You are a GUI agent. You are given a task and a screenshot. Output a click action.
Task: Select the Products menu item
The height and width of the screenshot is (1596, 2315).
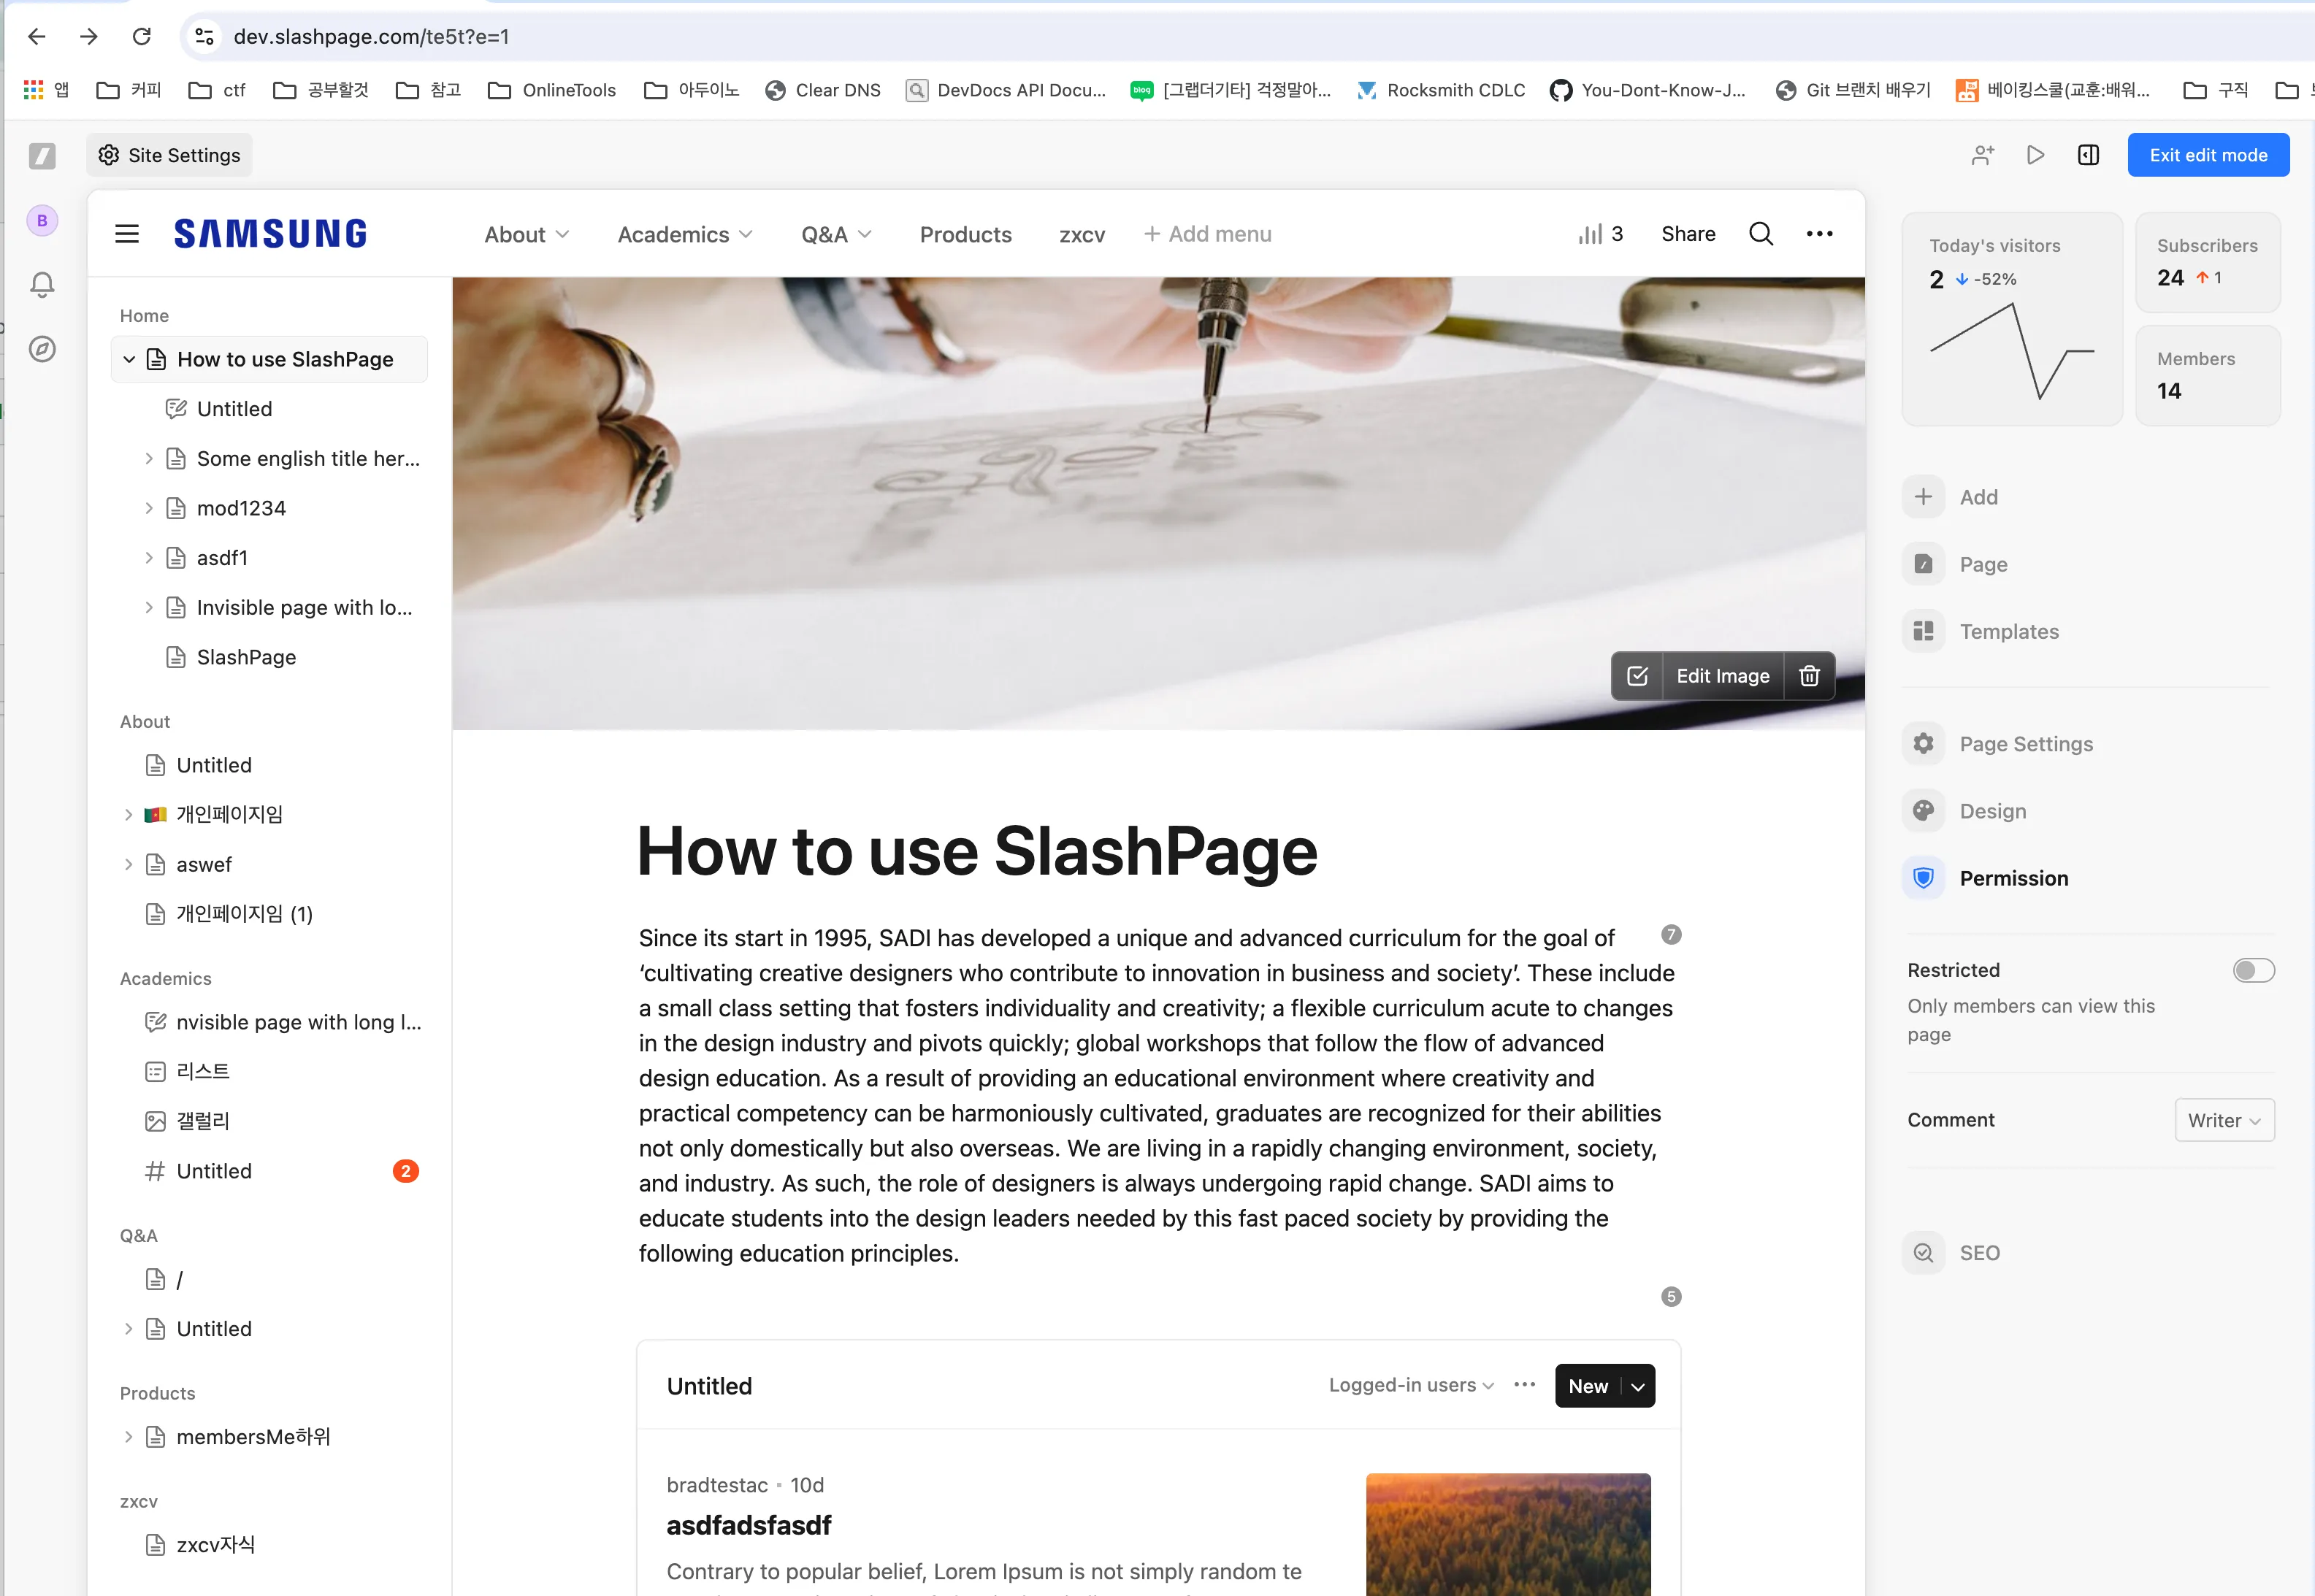965,234
